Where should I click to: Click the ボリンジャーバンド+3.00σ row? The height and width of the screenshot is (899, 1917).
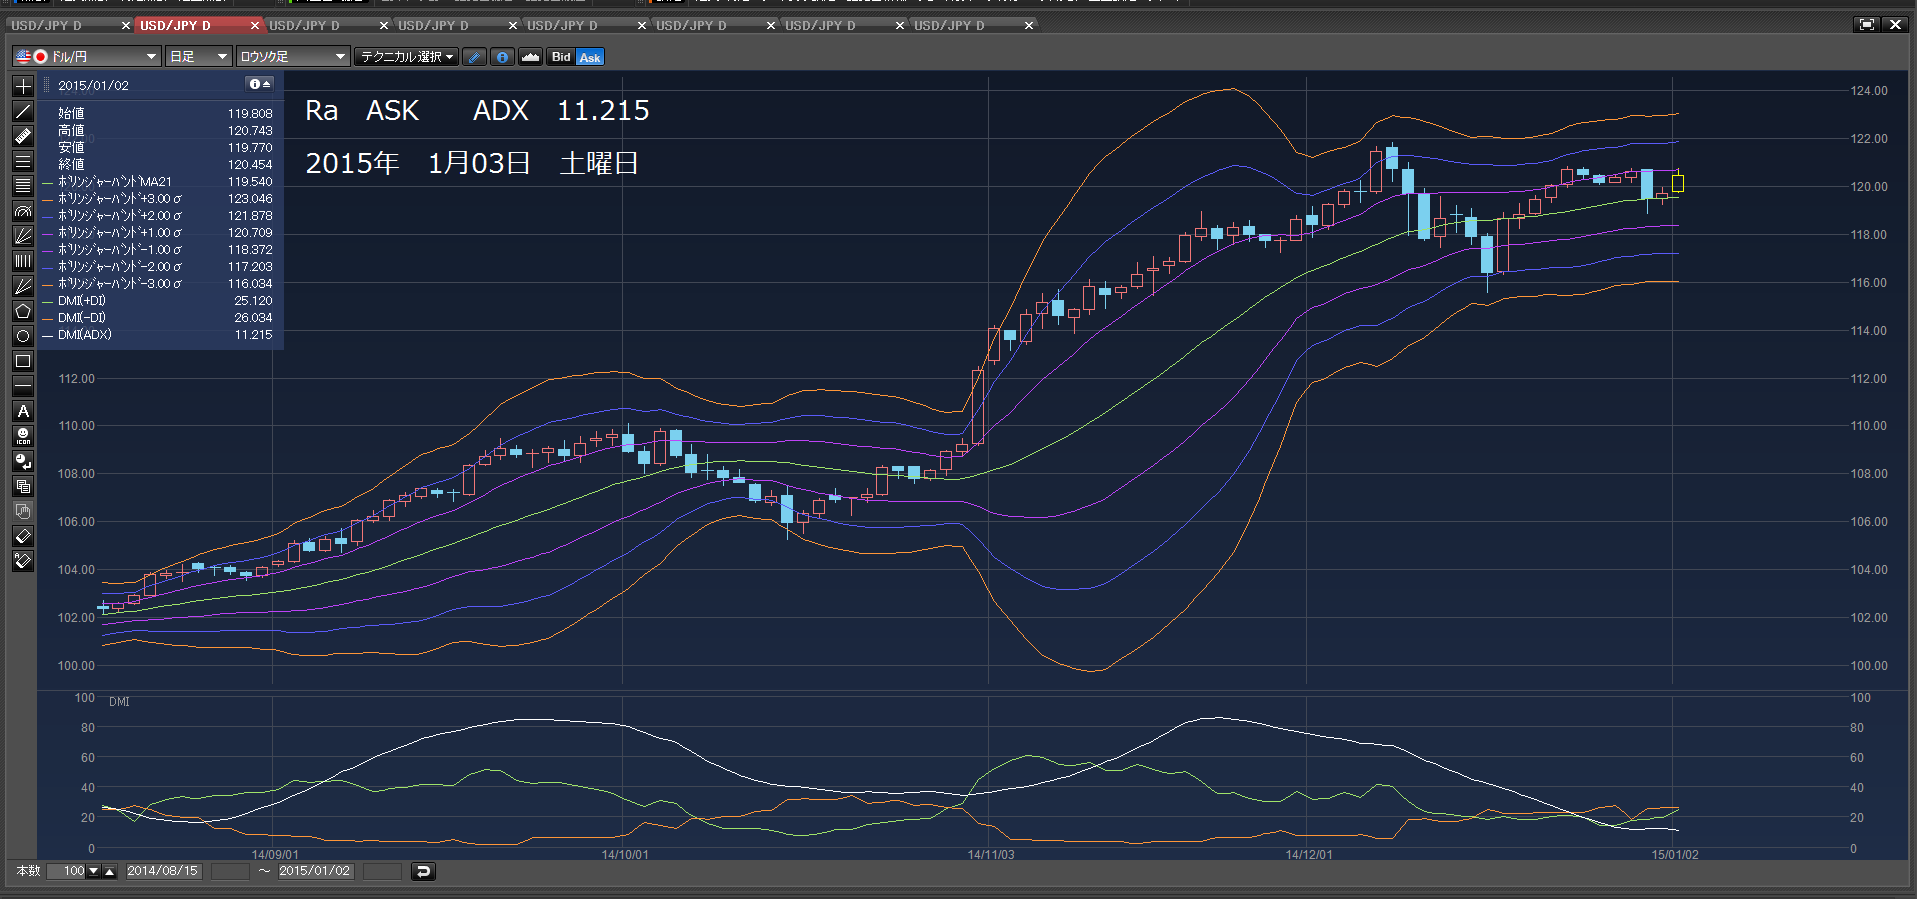pyautogui.click(x=160, y=199)
